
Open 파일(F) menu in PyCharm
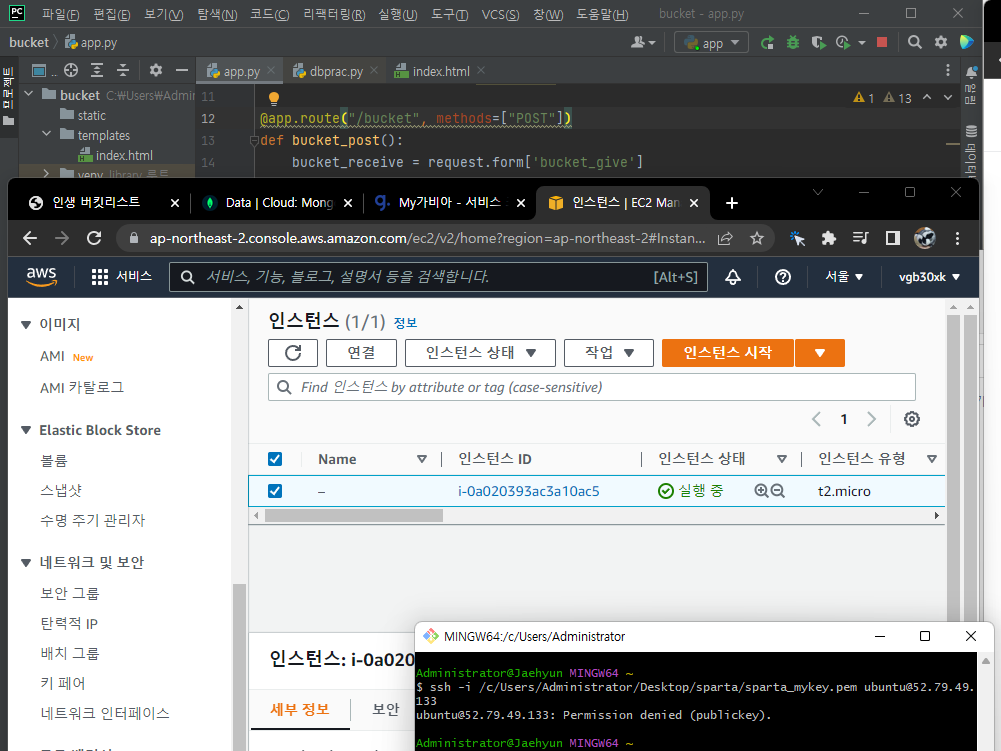pyautogui.click(x=61, y=13)
